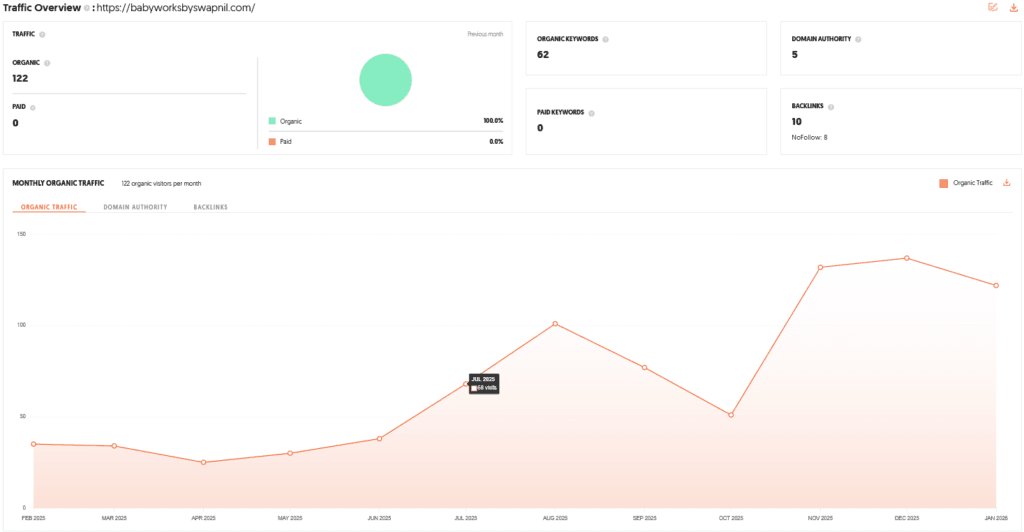The height and width of the screenshot is (532, 1024).
Task: Click the backlinks count 10
Action: 797,121
